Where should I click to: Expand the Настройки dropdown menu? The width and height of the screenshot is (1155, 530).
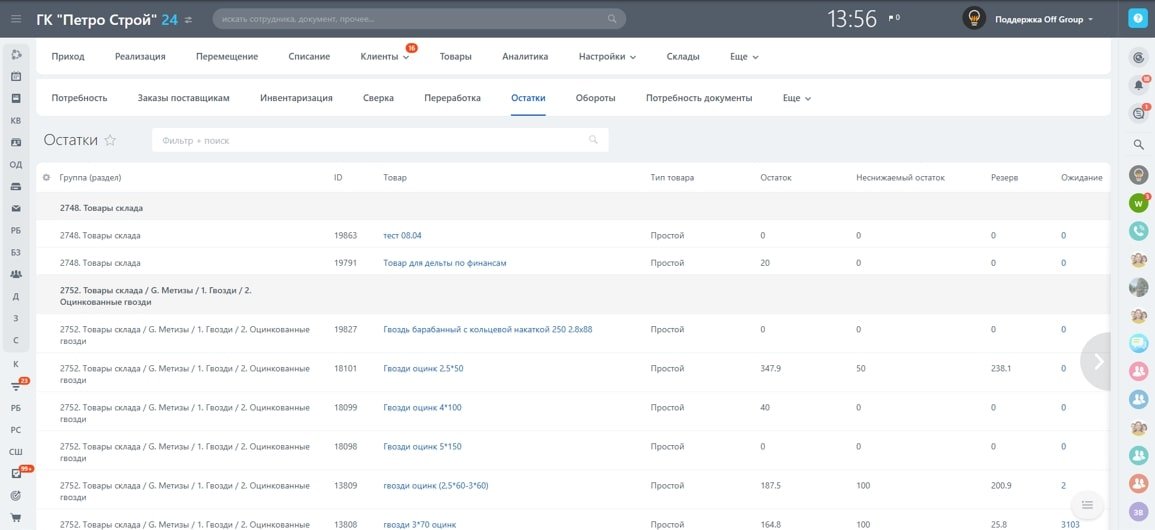[x=607, y=57]
